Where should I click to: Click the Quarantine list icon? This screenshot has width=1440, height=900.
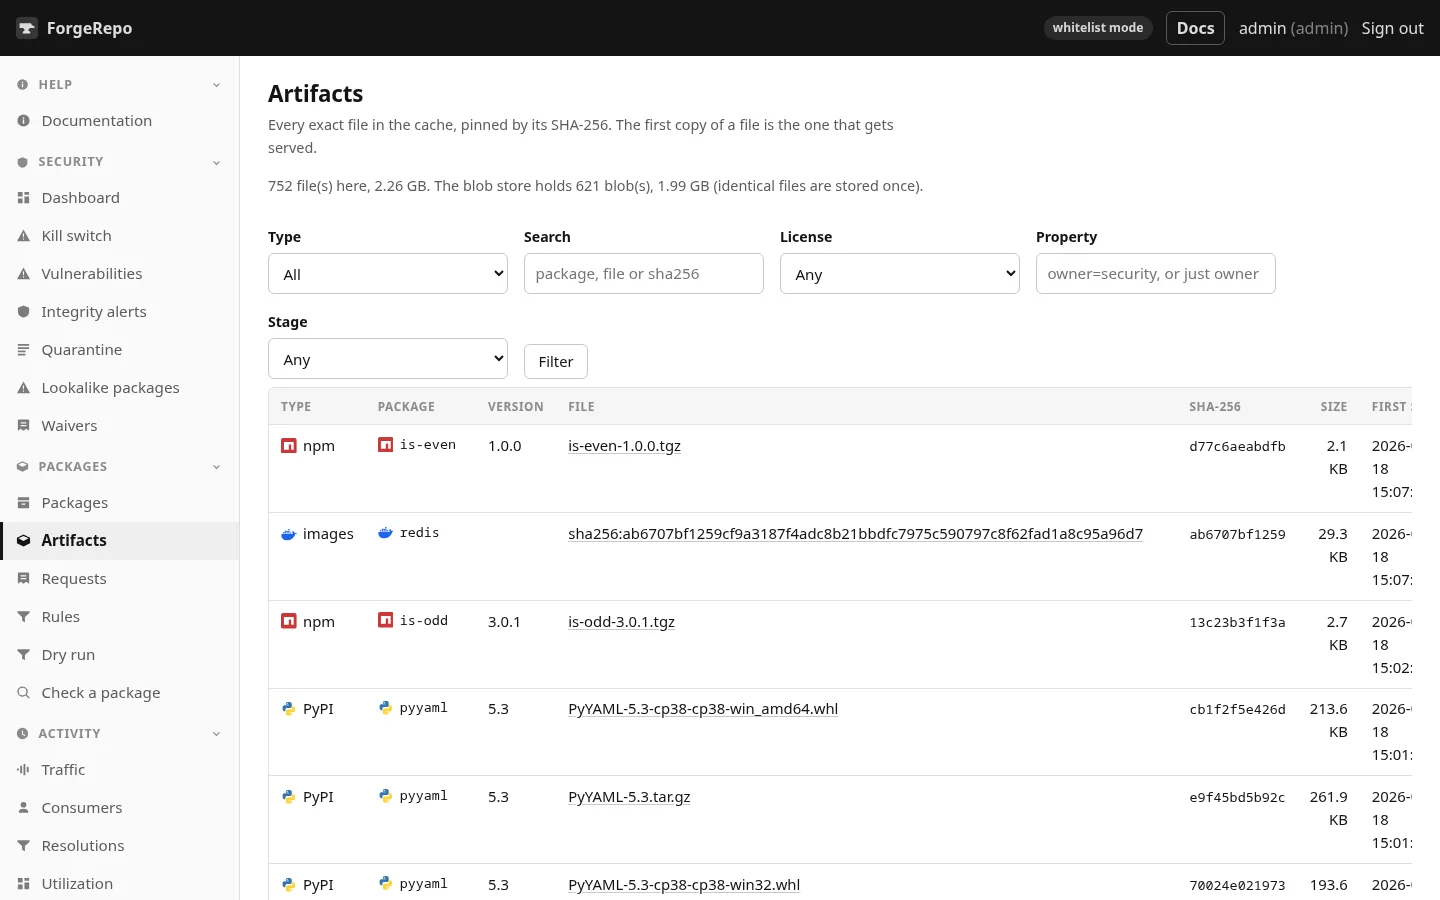point(23,350)
